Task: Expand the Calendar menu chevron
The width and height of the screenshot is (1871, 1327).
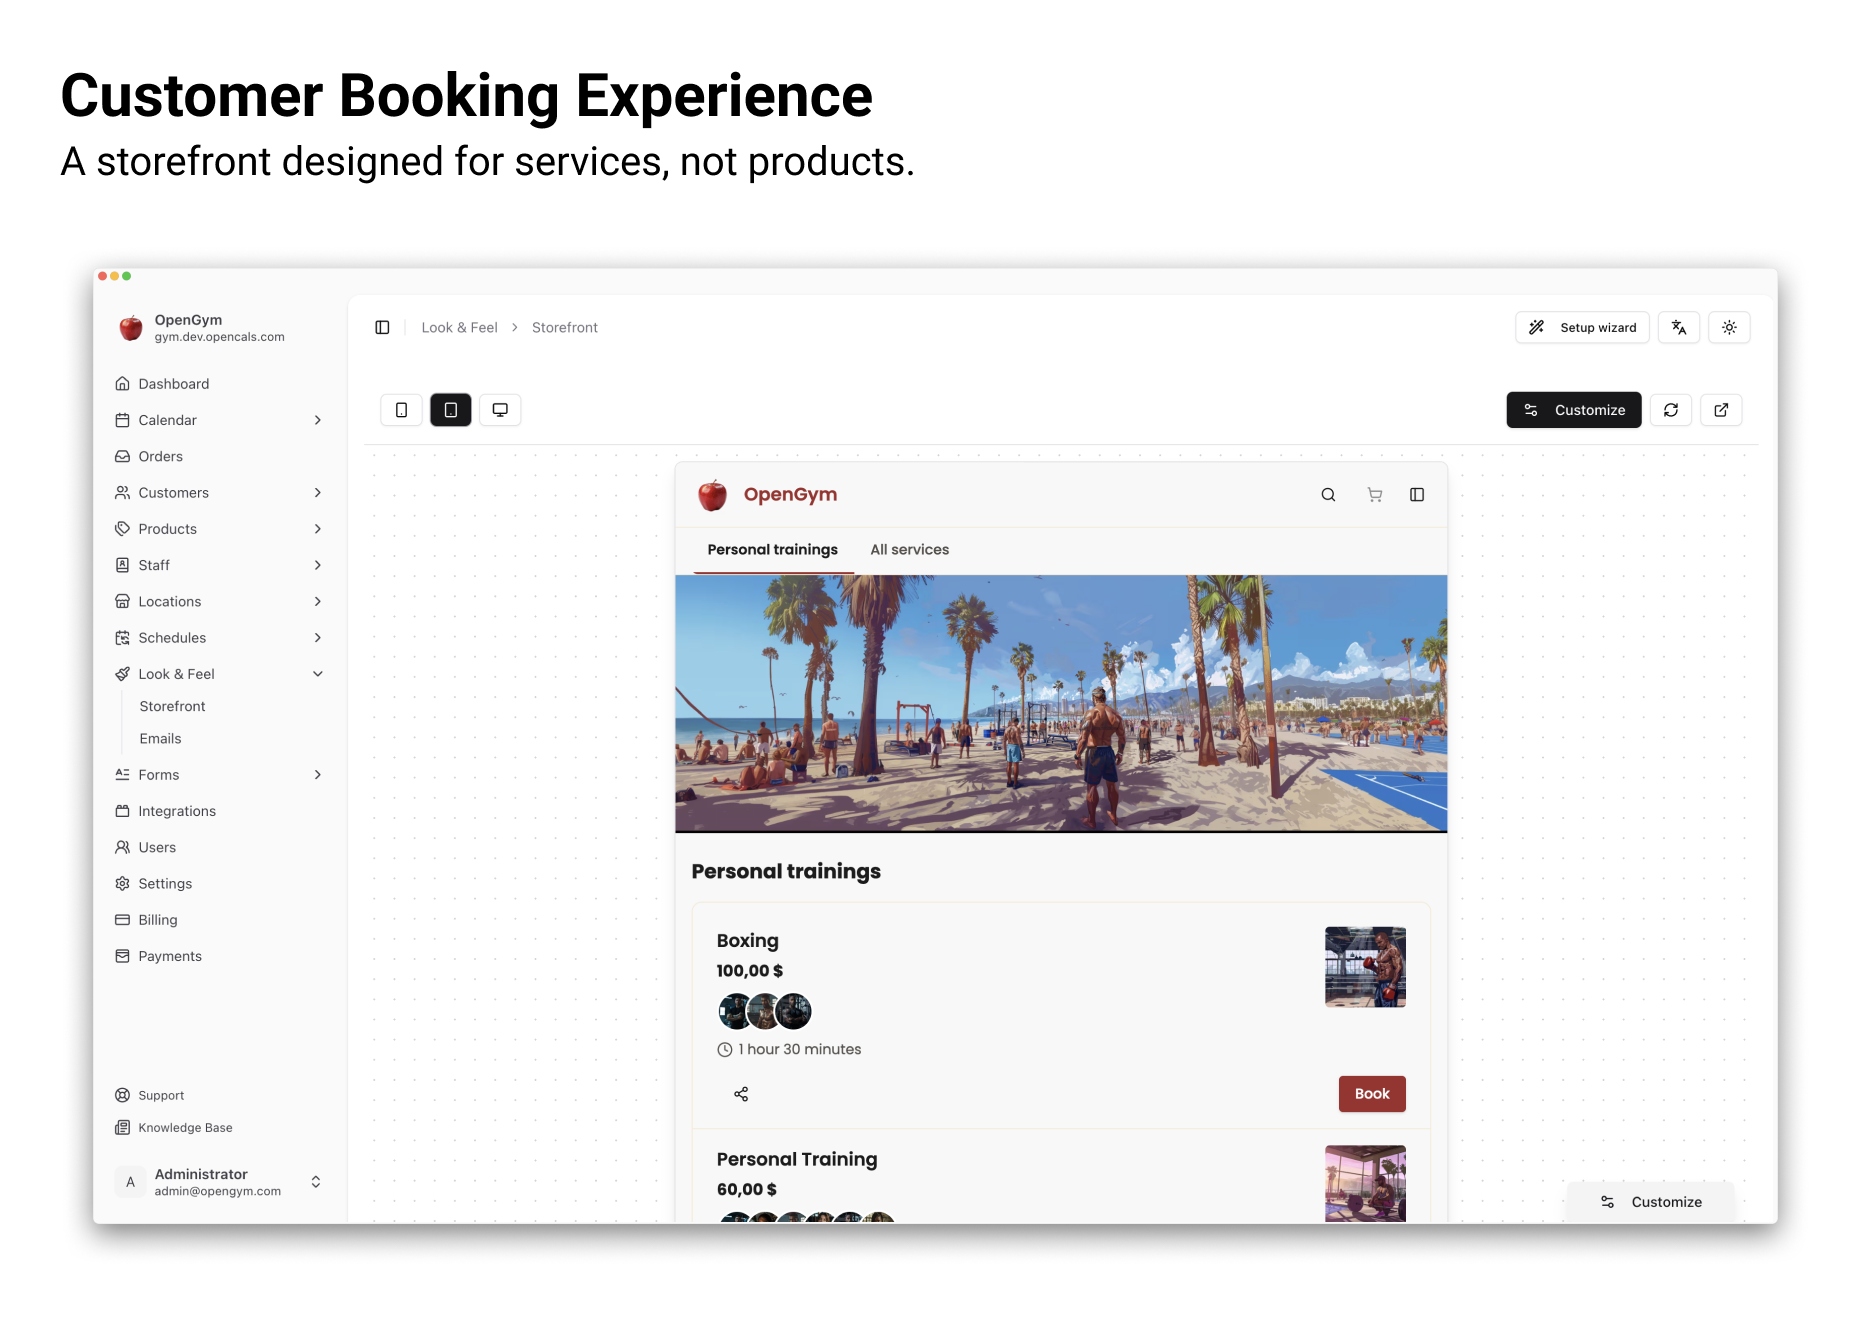Action: tap(318, 421)
